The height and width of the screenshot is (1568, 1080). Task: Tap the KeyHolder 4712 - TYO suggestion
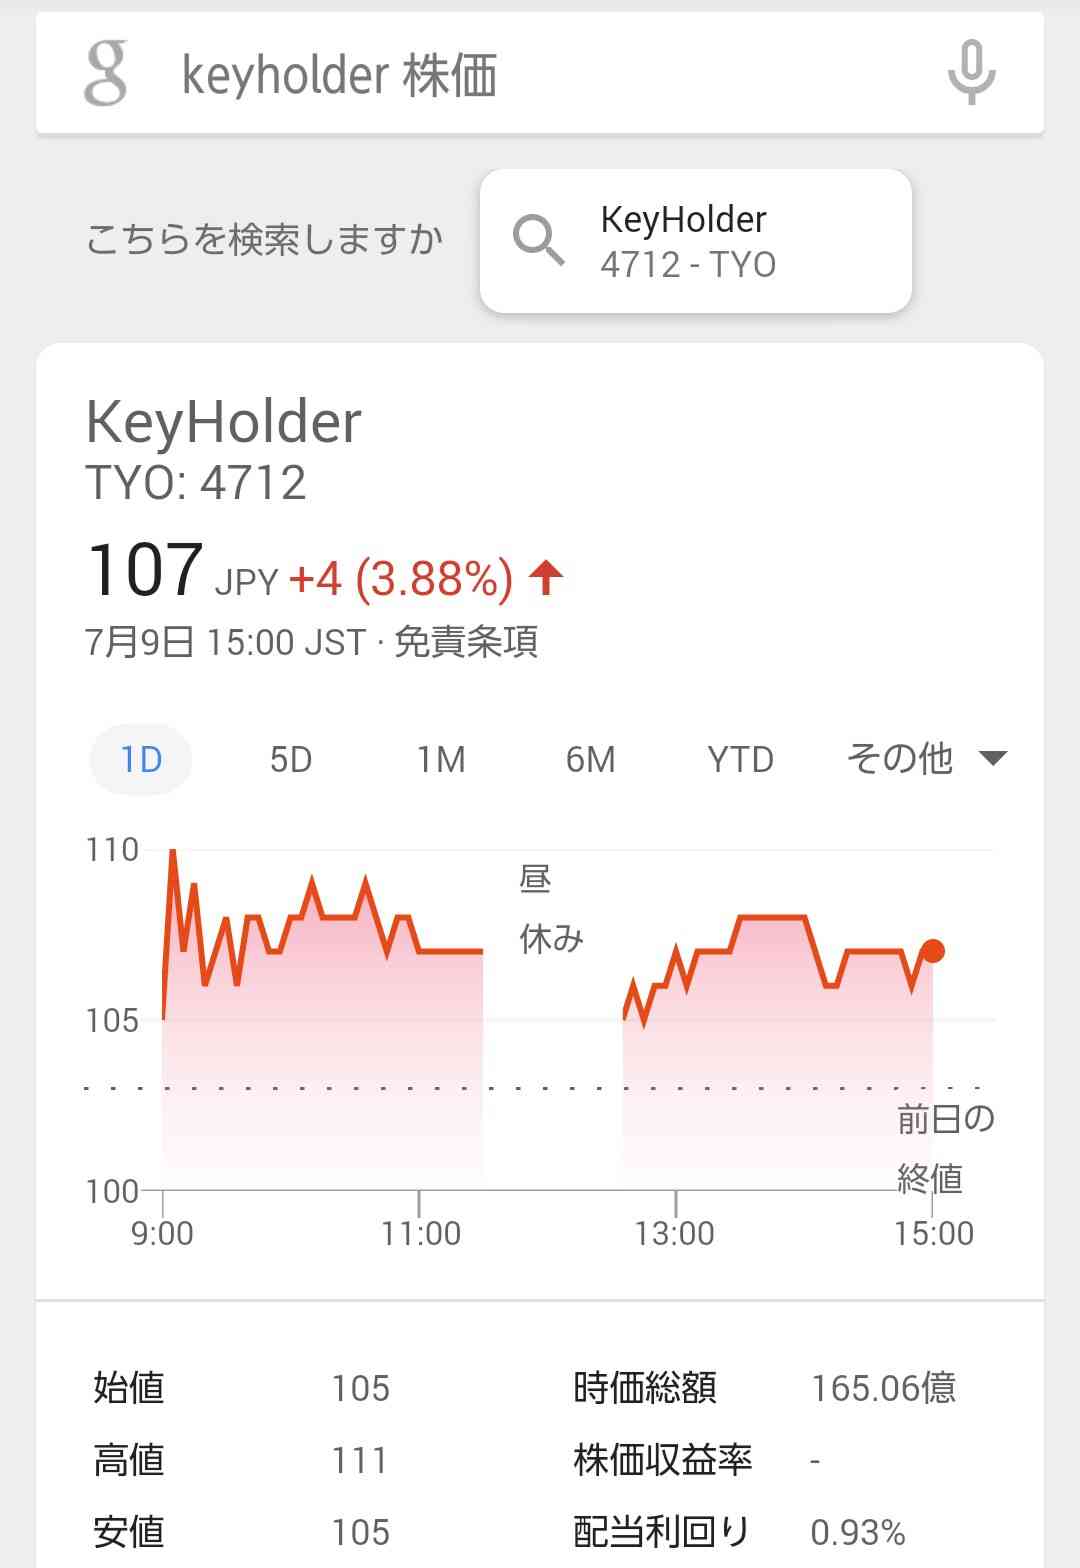(696, 241)
